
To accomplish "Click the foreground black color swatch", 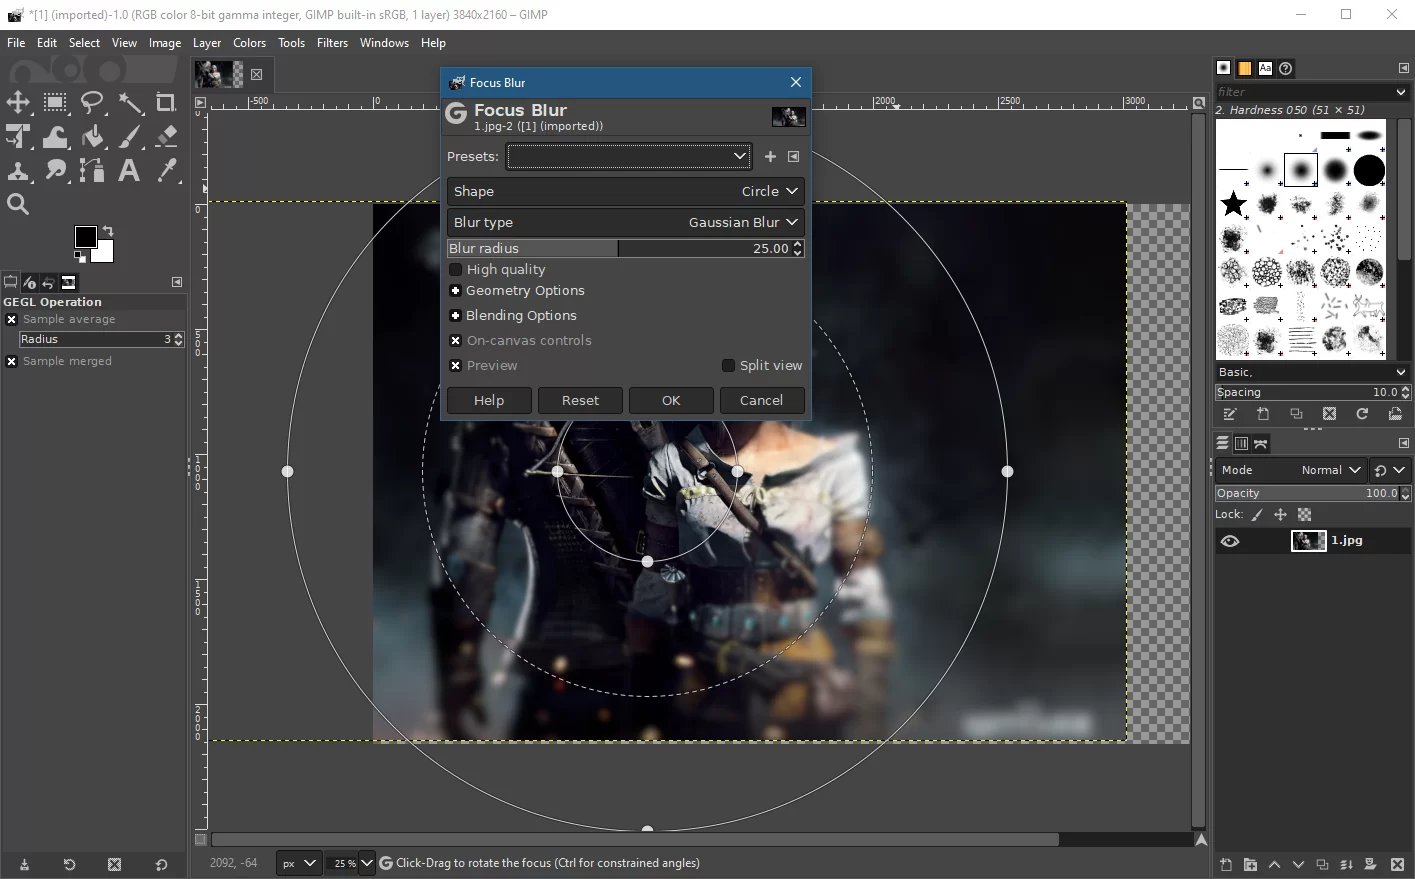I will point(85,236).
